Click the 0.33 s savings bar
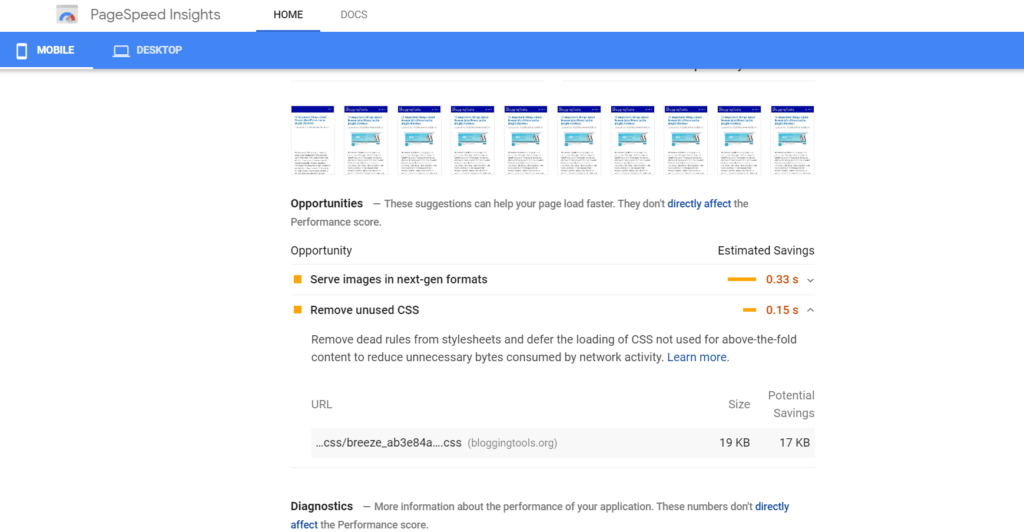Viewport: 1024px width, 532px height. [741, 280]
